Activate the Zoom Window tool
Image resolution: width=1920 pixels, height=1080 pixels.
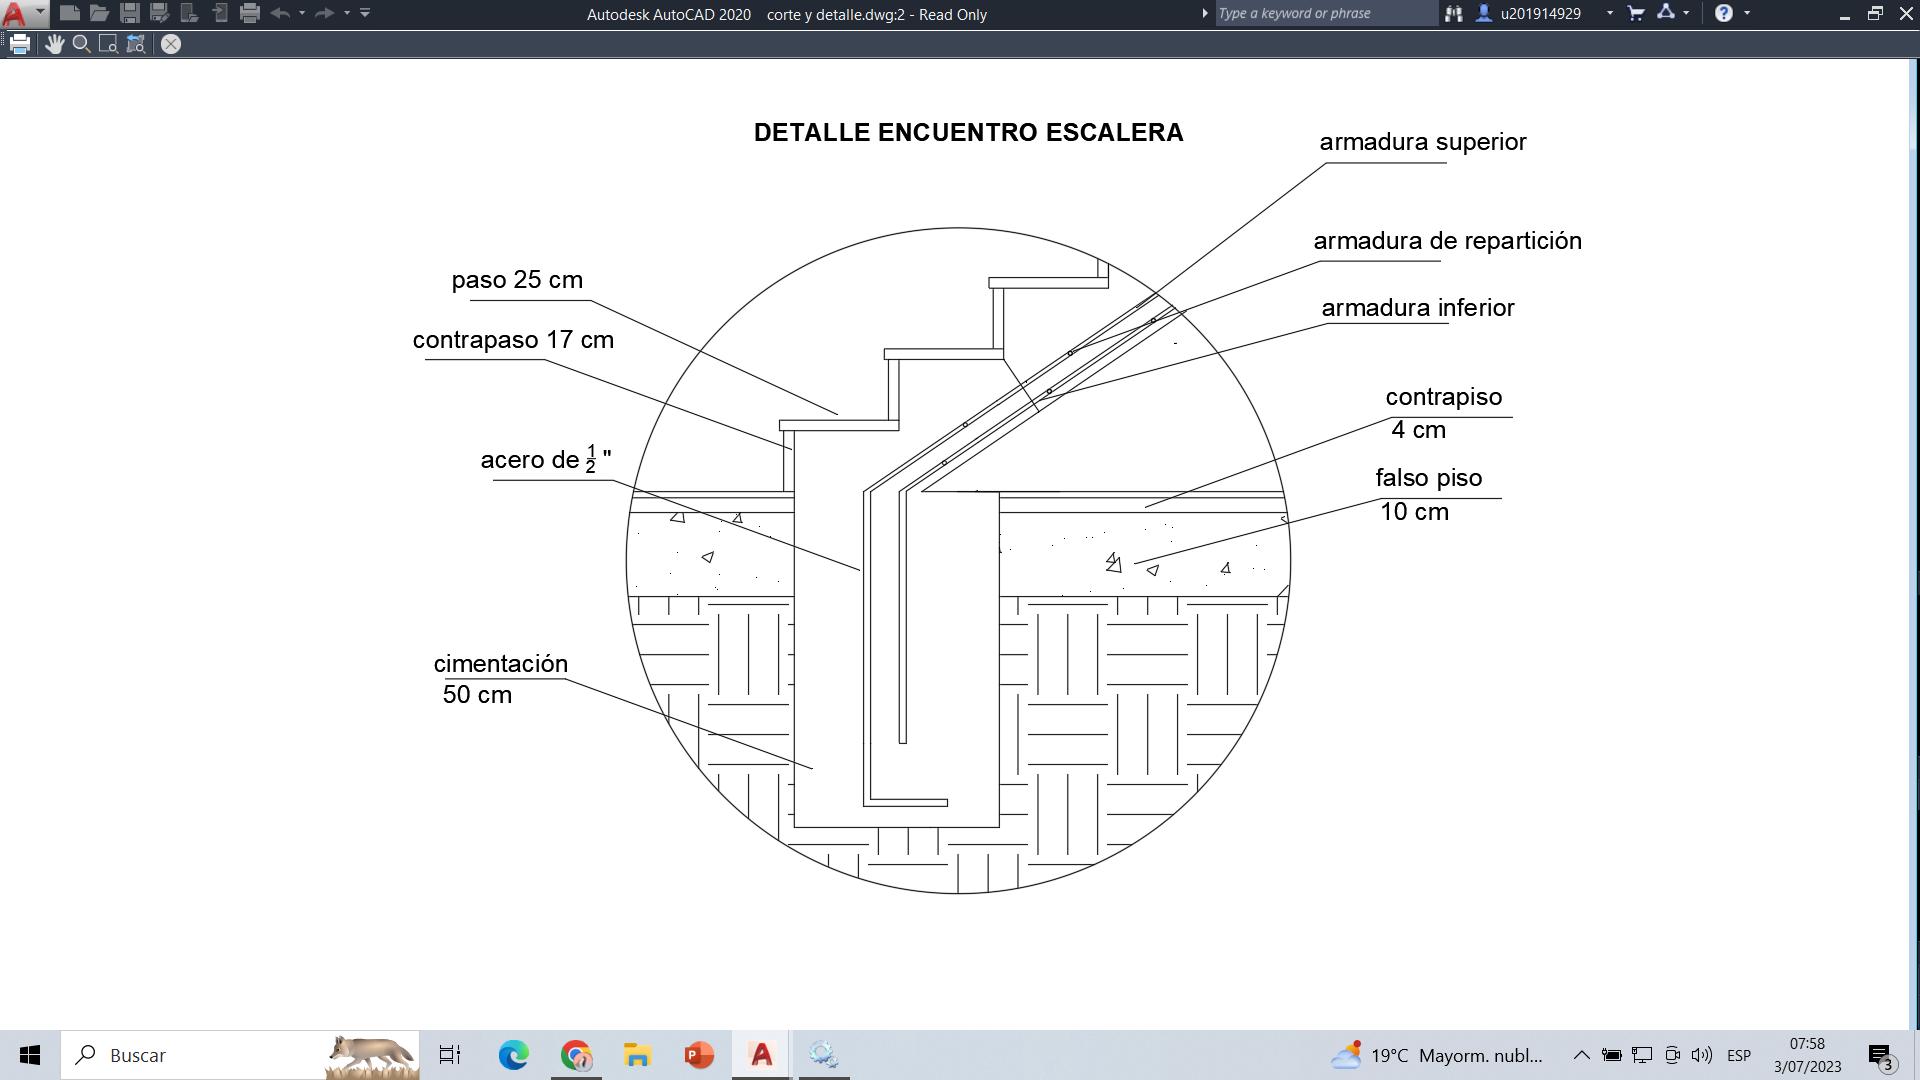pos(108,44)
